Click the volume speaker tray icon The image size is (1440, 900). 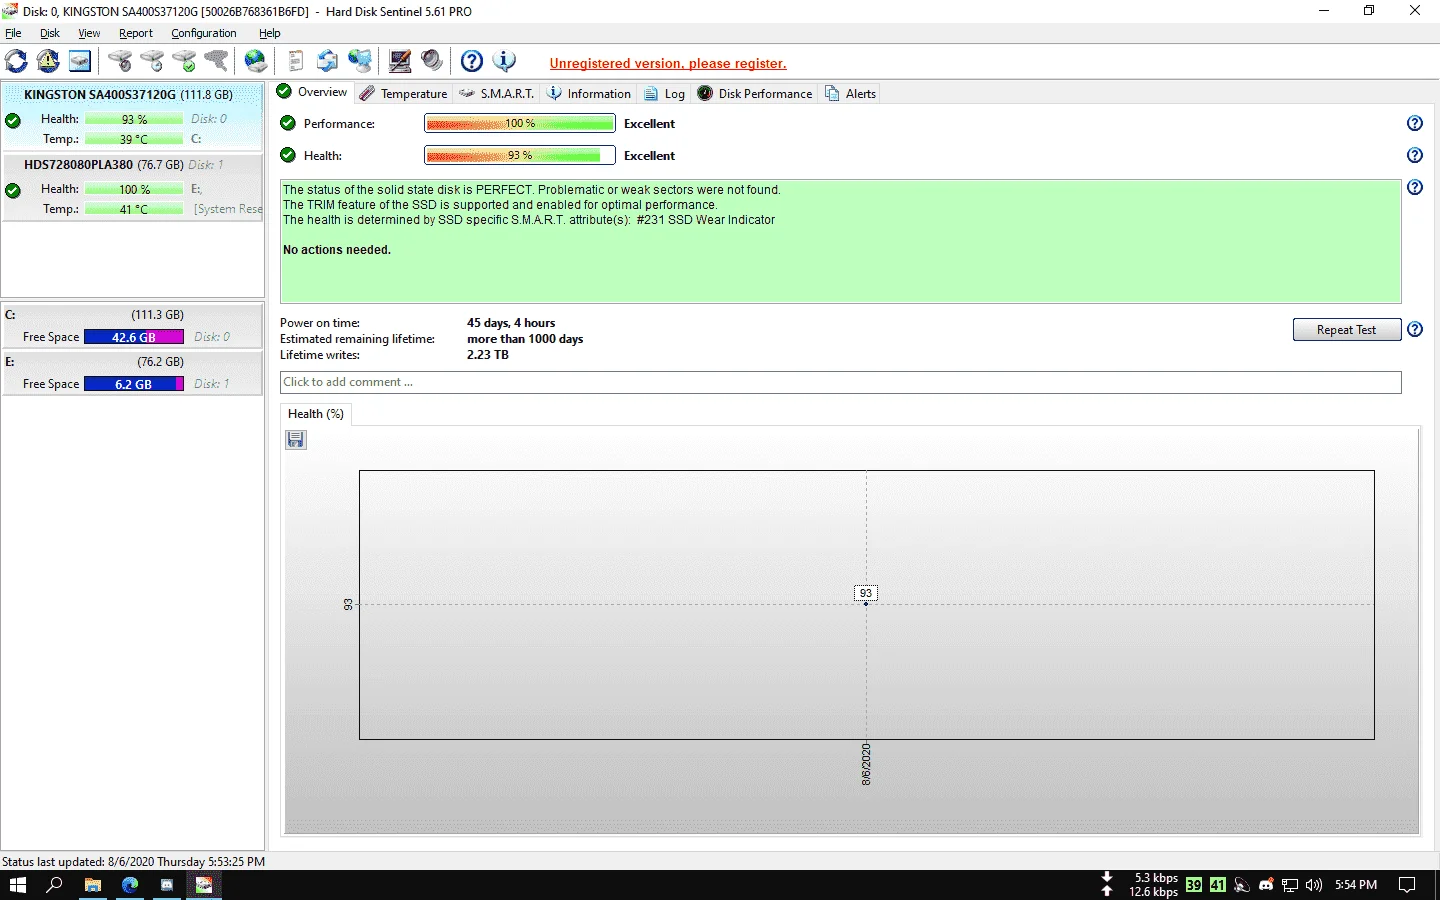point(1314,885)
